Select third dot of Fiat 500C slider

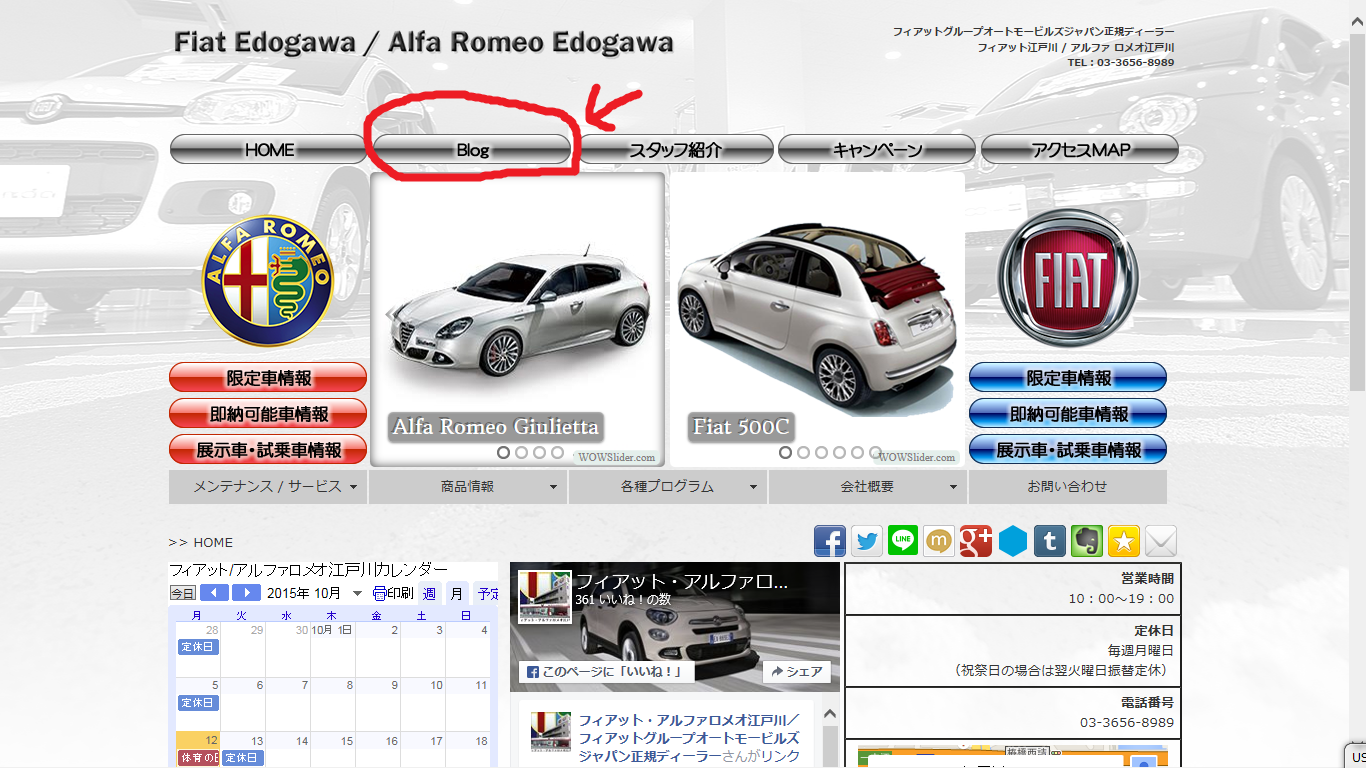pos(822,453)
